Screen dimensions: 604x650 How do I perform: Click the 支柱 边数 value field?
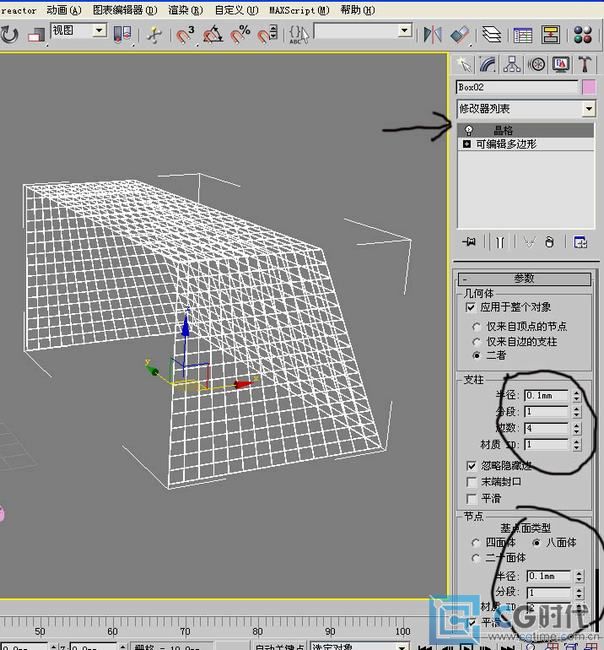pyautogui.click(x=546, y=428)
